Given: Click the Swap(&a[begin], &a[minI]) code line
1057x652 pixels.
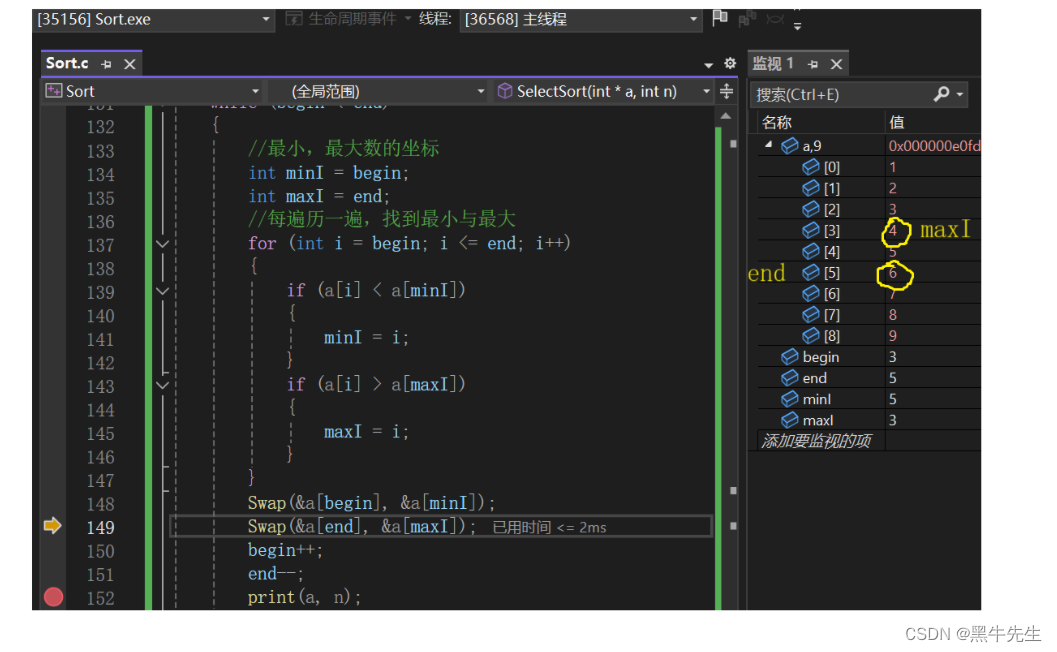Looking at the screenshot, I should [x=371, y=503].
